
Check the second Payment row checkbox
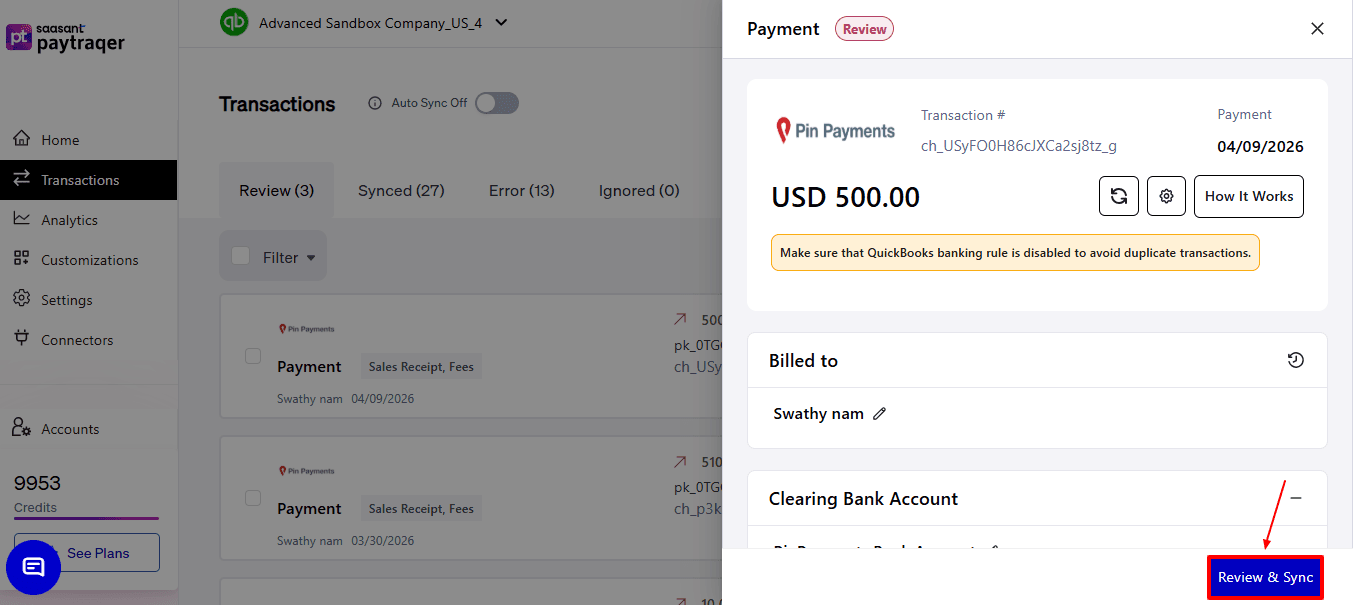pos(252,499)
